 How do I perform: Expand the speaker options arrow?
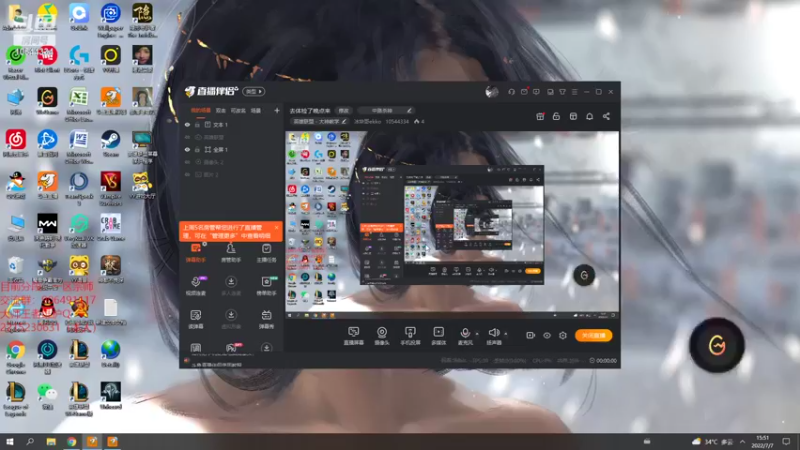[506, 334]
